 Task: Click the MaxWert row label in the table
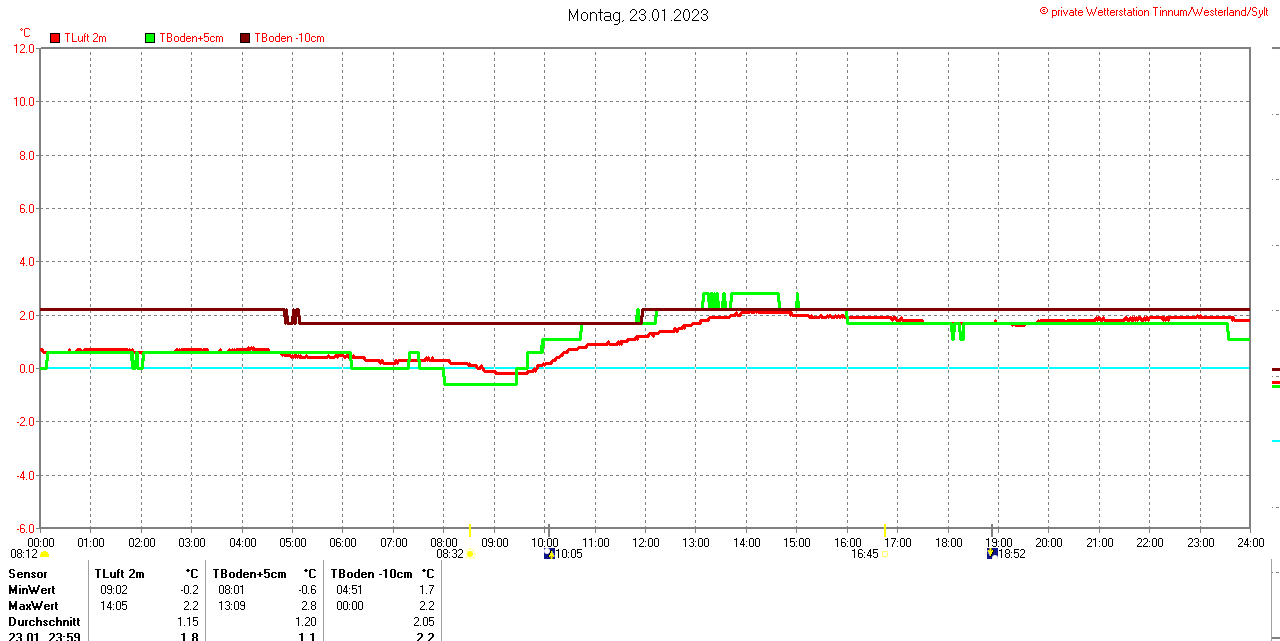[33, 606]
